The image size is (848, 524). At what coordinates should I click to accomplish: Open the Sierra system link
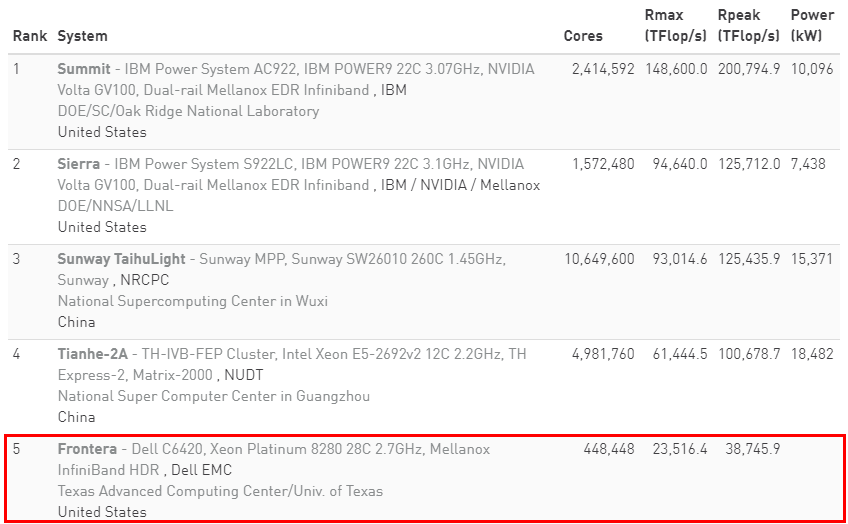click(79, 164)
